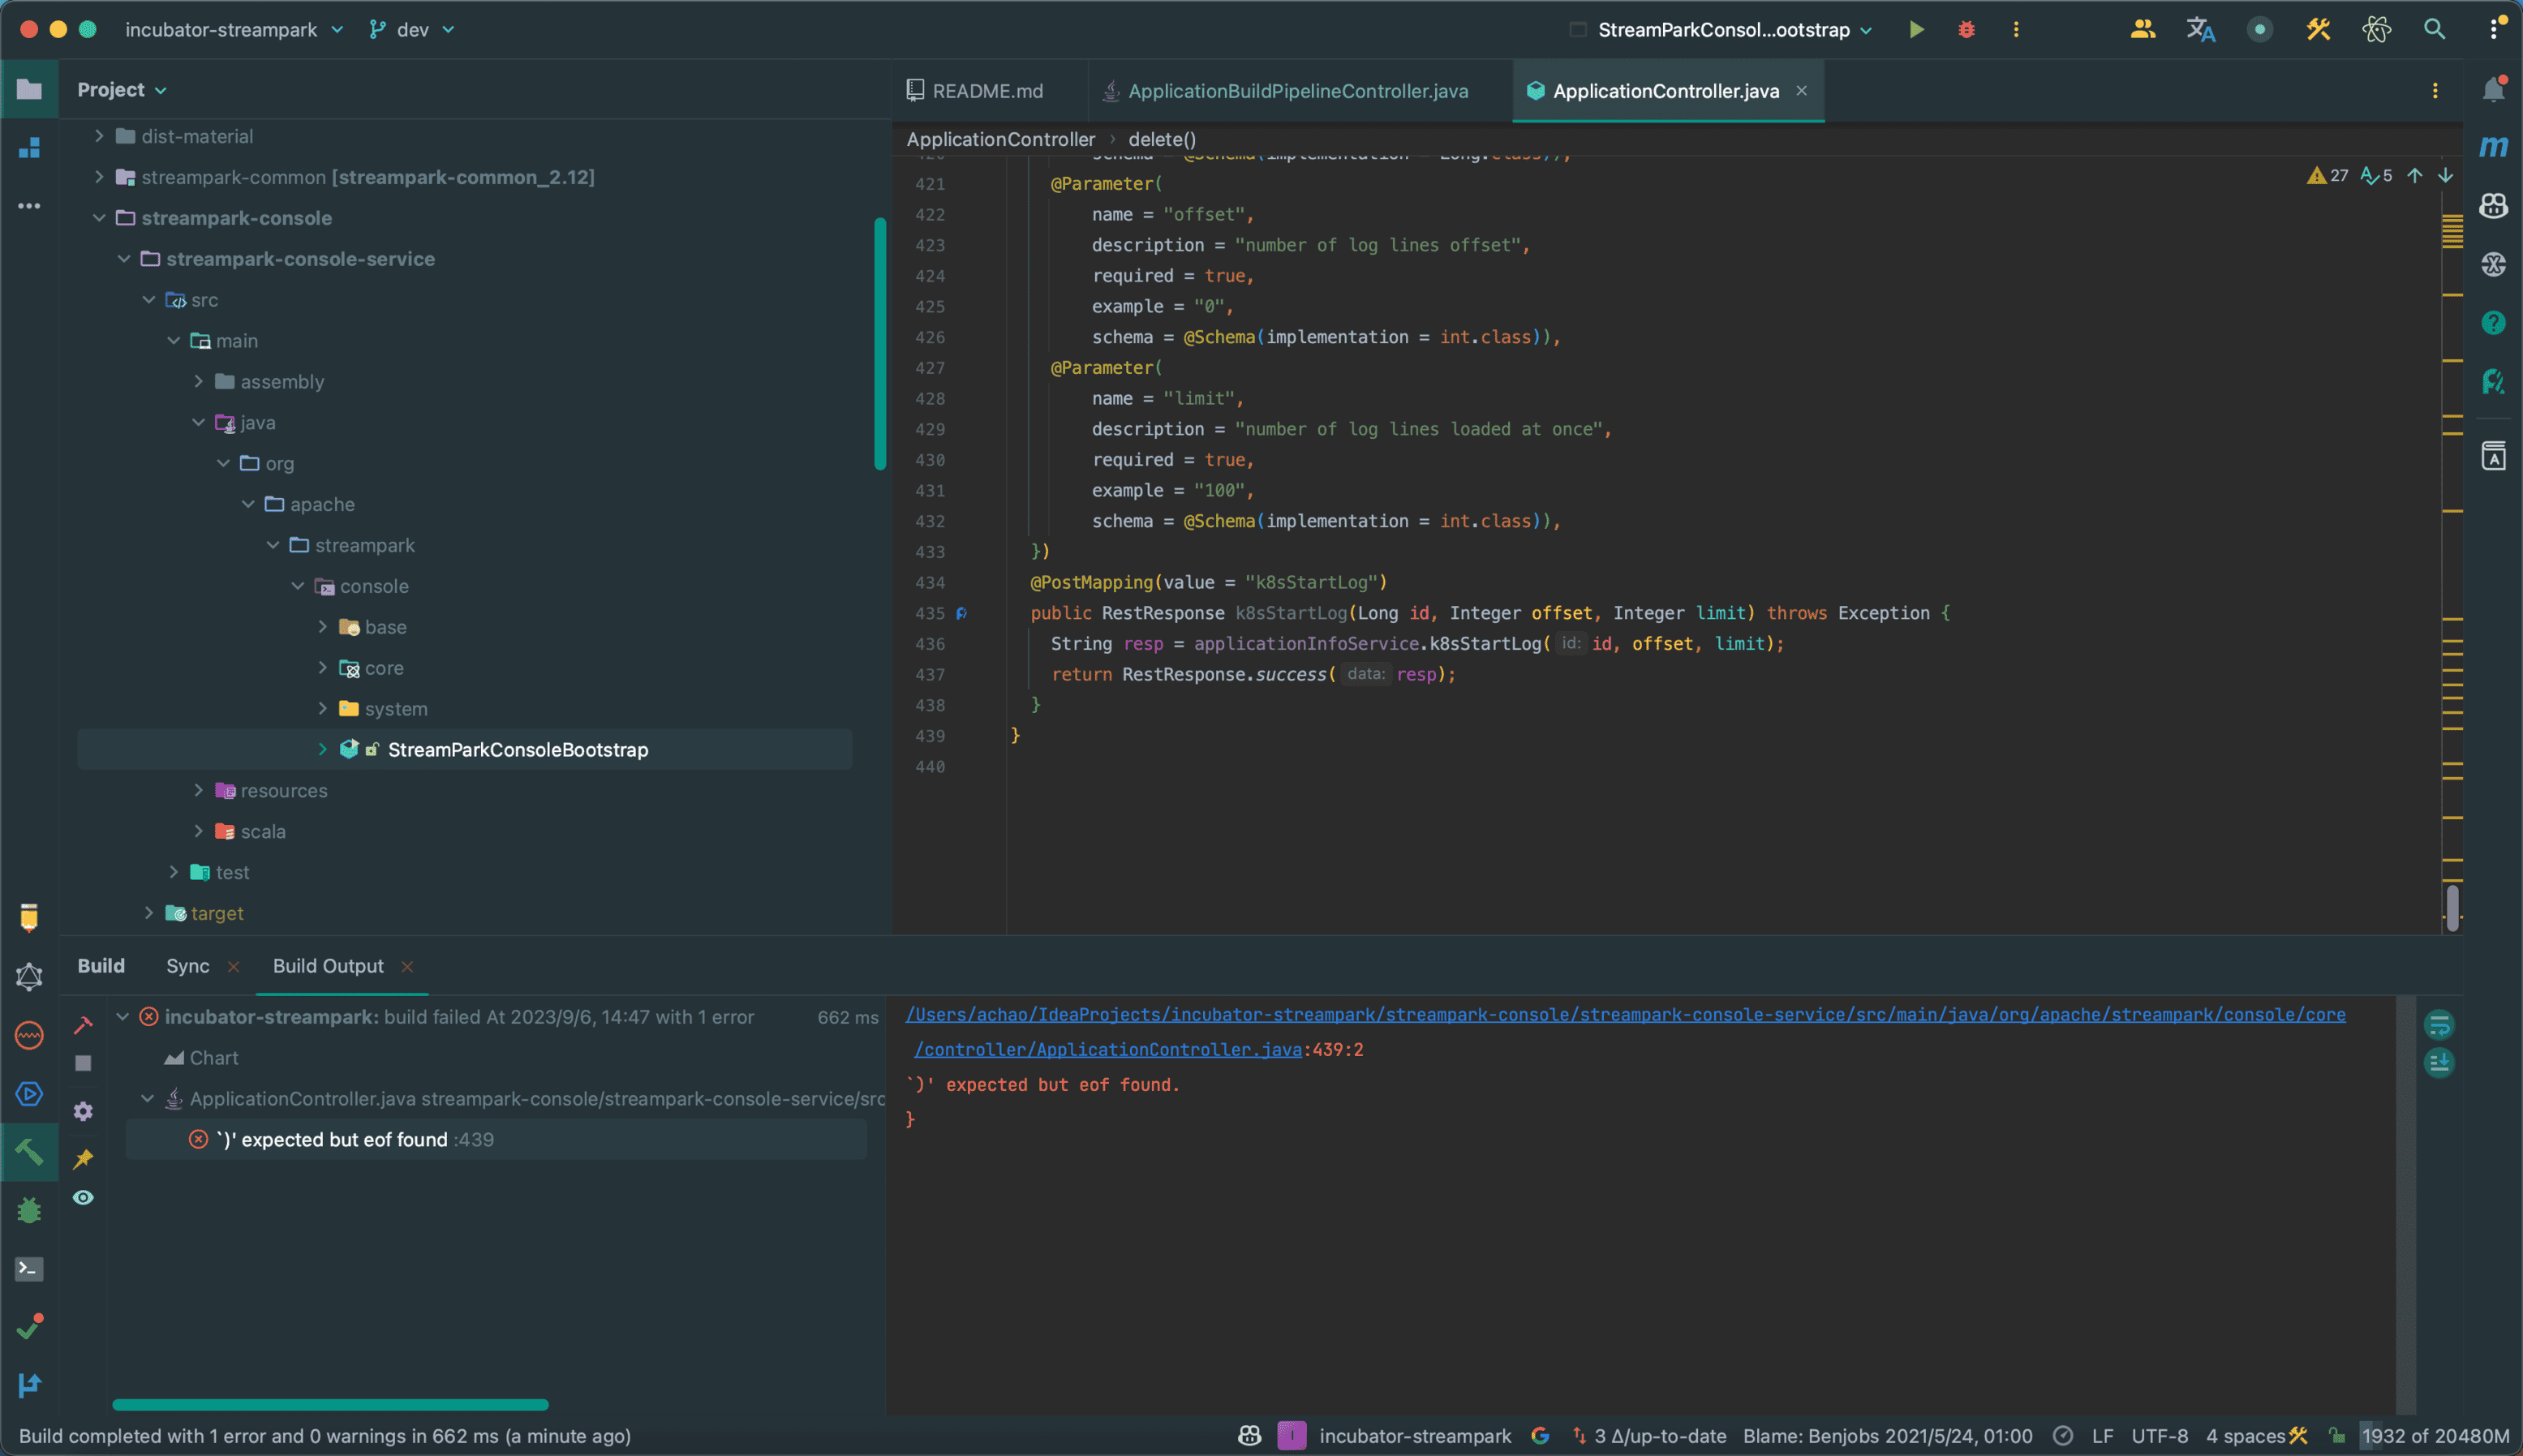Start debugging with the red bug icon
2523x1456 pixels.
(x=1966, y=30)
